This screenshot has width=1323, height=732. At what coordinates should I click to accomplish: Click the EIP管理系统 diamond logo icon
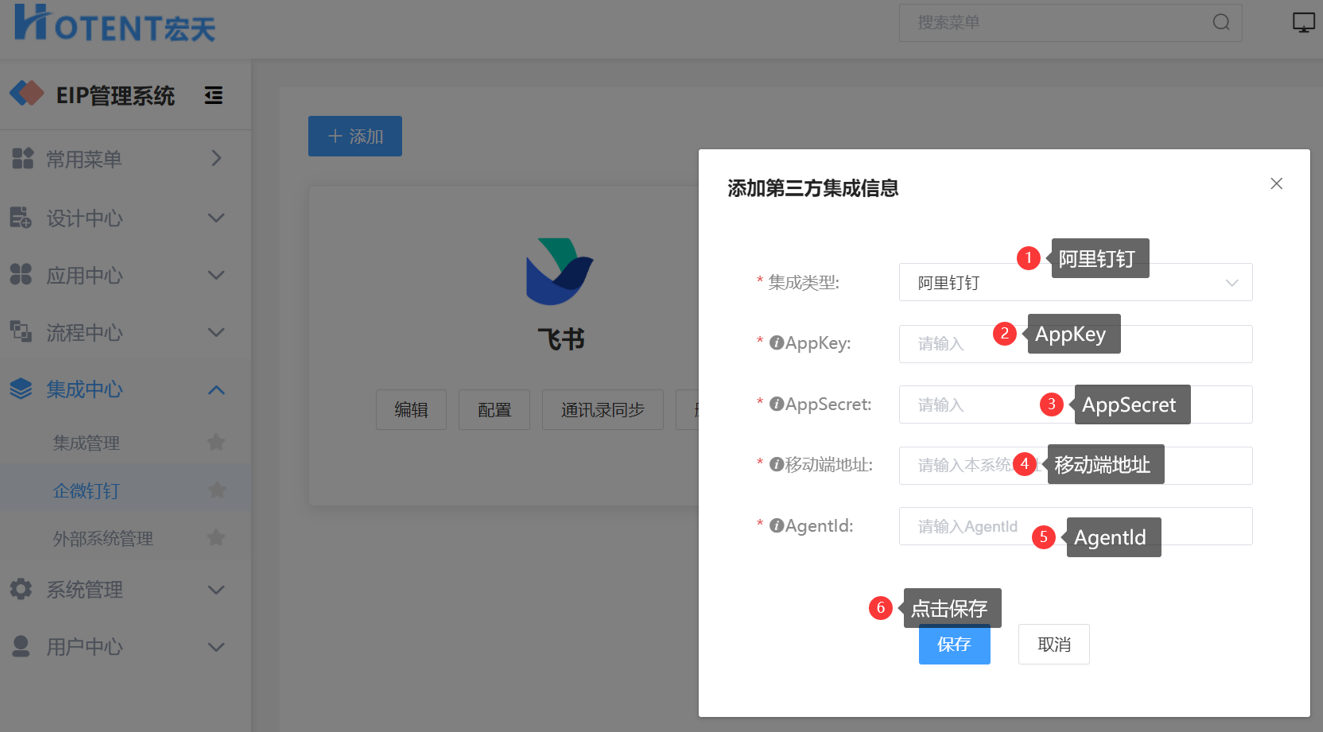pyautogui.click(x=27, y=94)
